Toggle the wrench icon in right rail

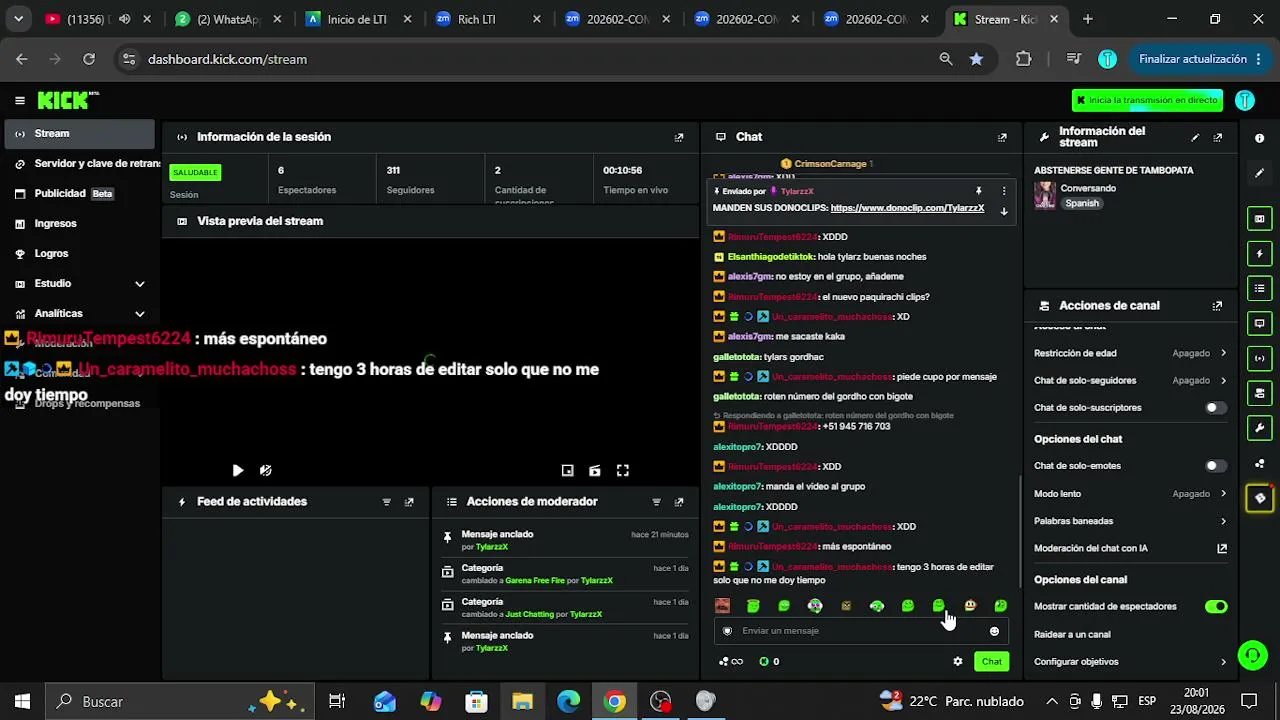(x=1260, y=429)
